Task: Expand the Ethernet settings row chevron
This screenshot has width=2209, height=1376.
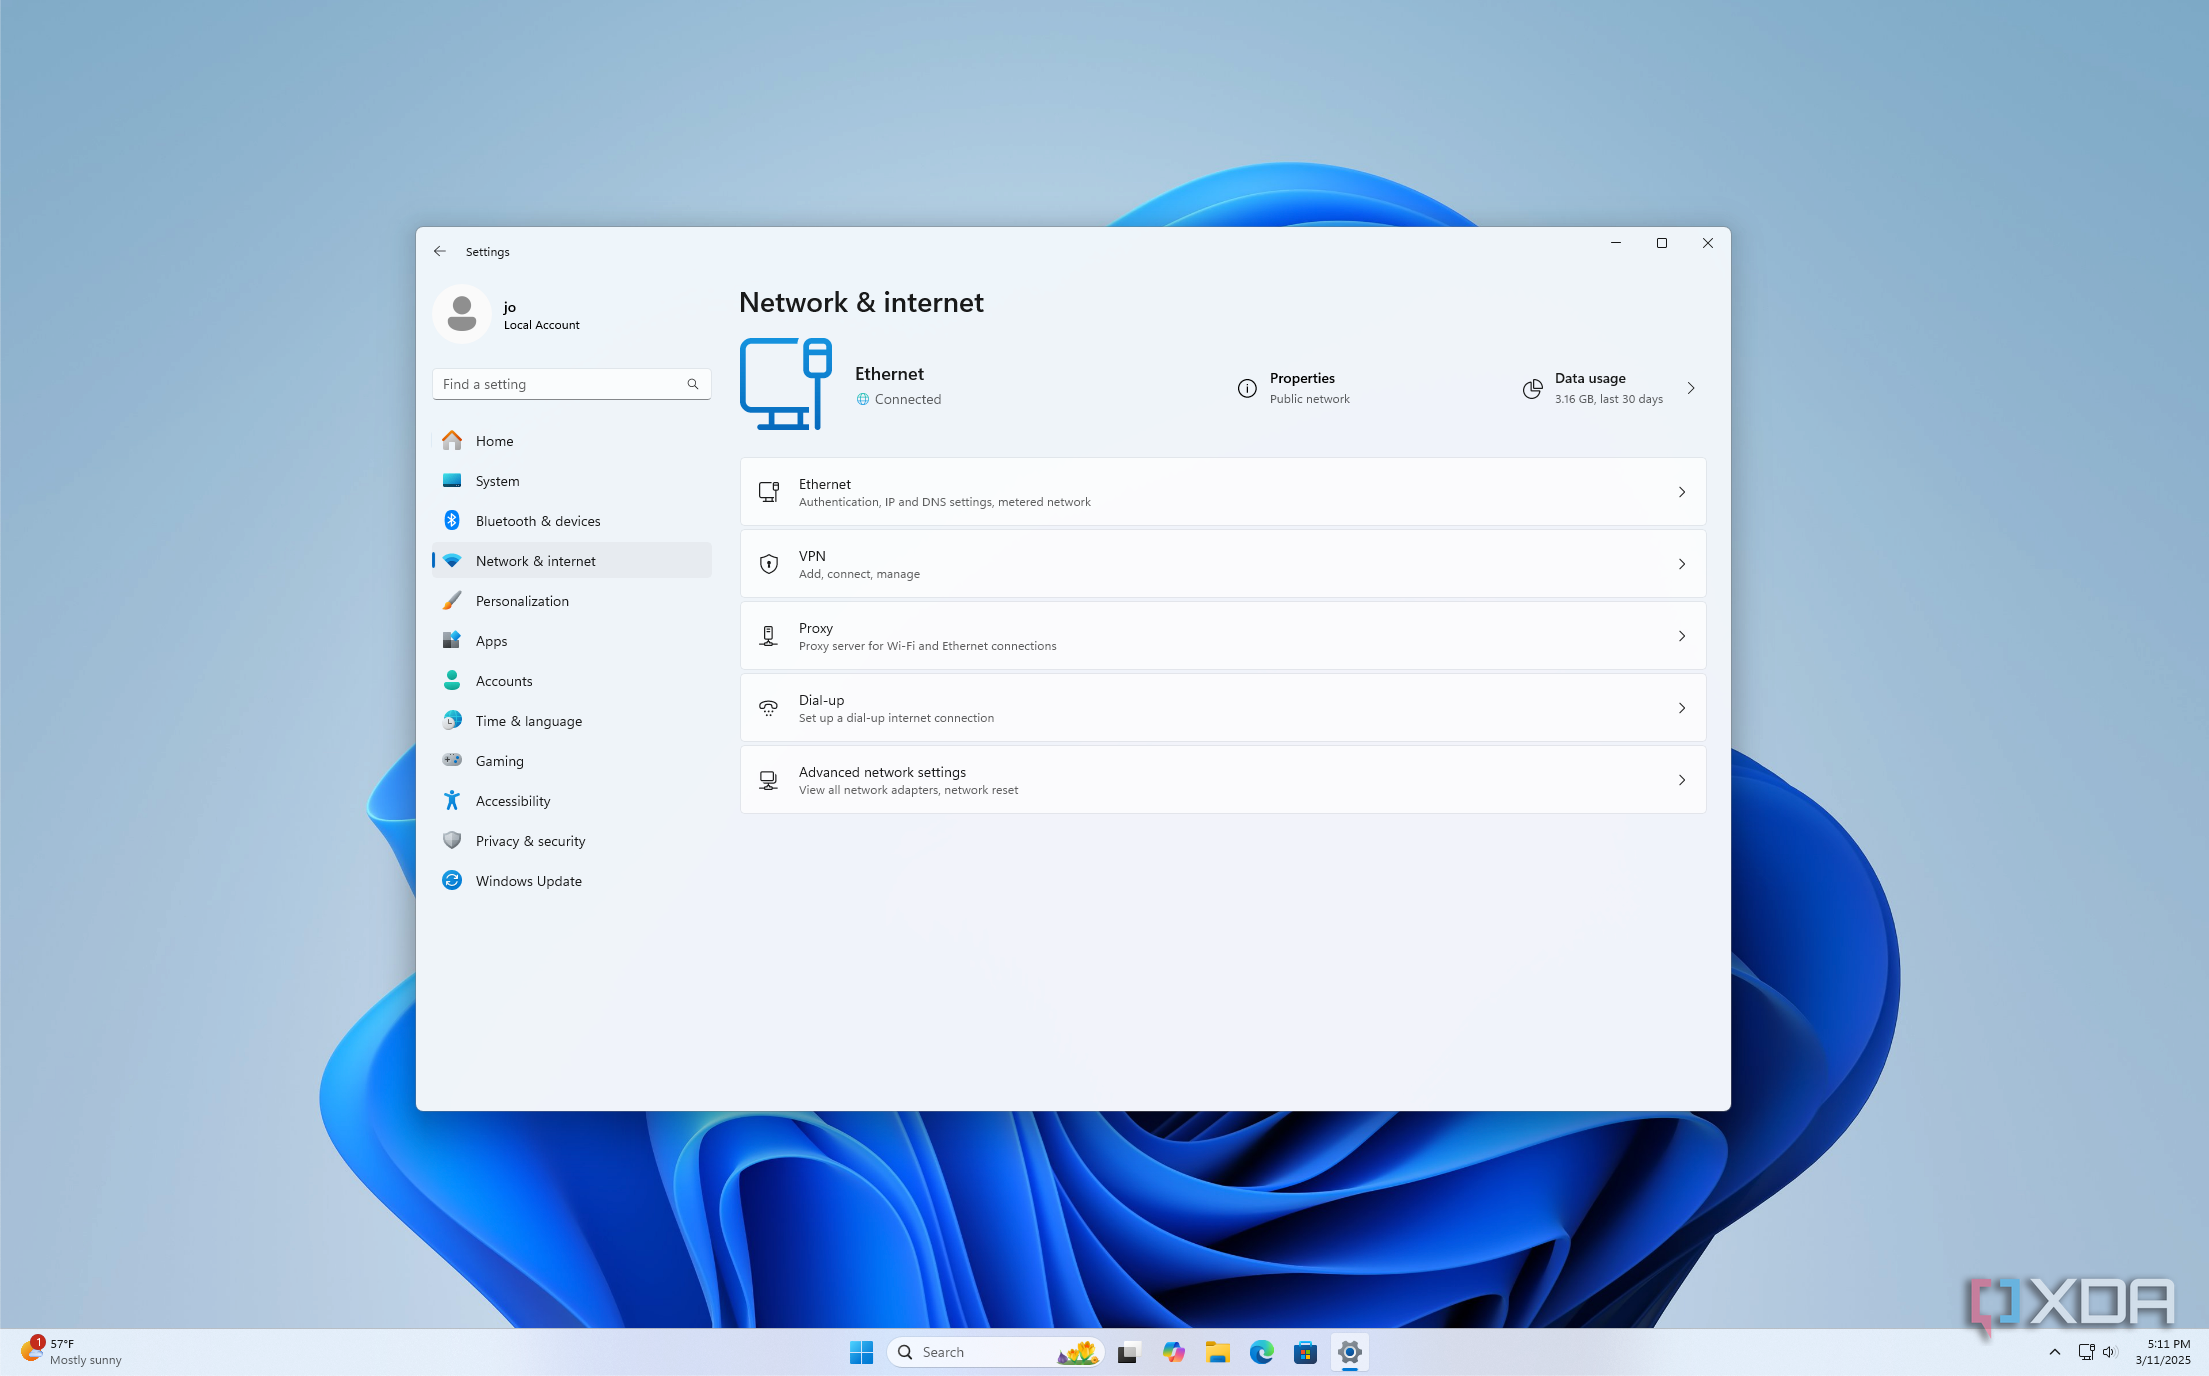Action: (x=1682, y=492)
